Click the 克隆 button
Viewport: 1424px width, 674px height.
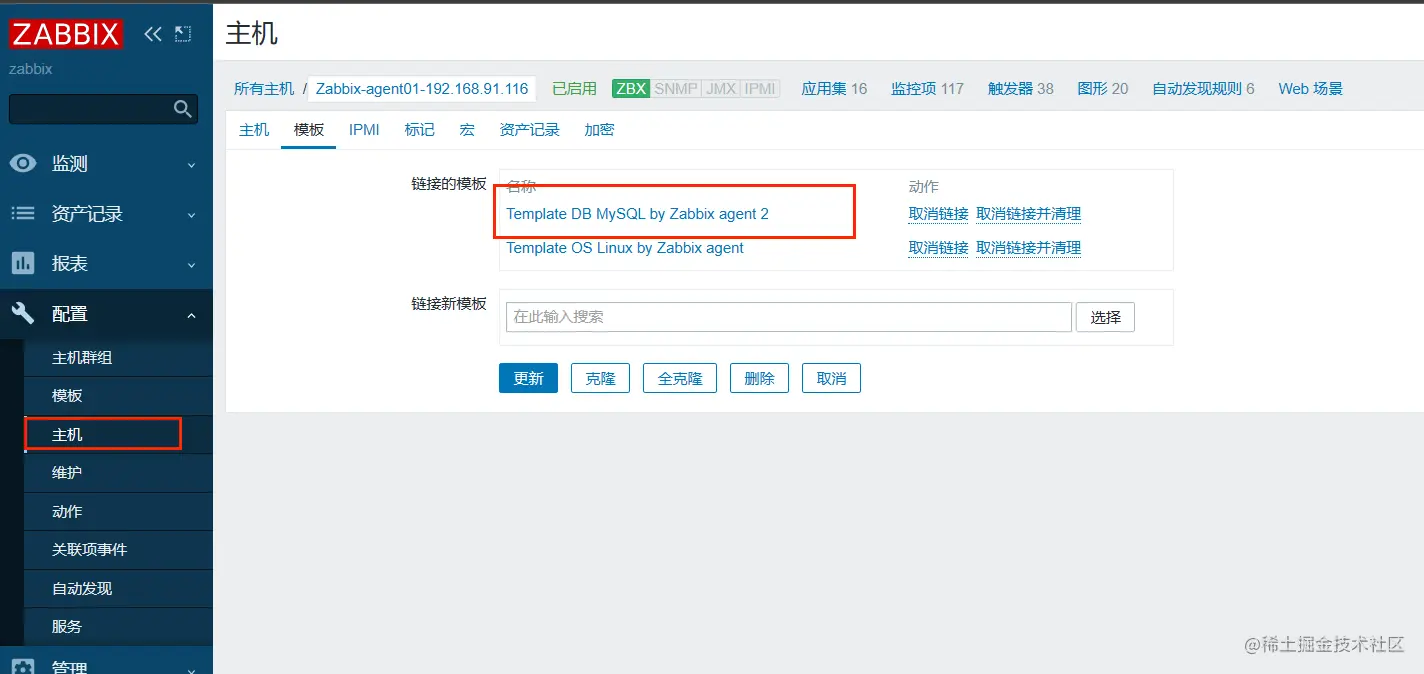[x=600, y=378]
